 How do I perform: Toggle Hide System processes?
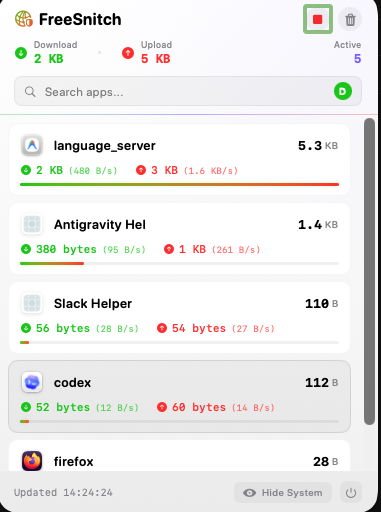(283, 492)
